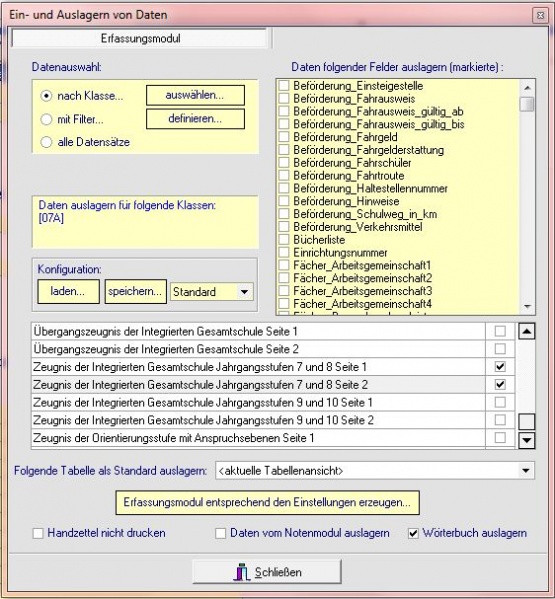Screen dimensions: 555x599
Task: Check the Beförderung_Fahrausweis_gültig_bis checkbox
Action: point(284,124)
